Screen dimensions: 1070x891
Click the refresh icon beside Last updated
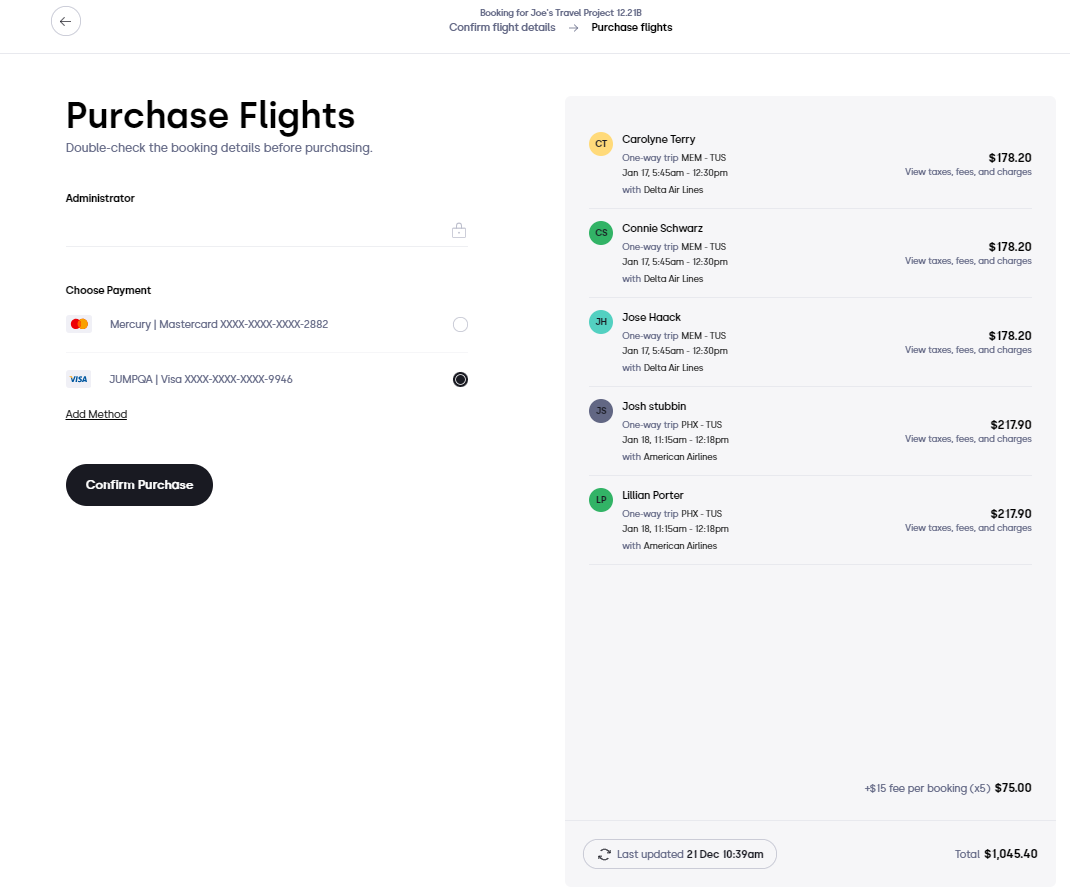pos(604,854)
